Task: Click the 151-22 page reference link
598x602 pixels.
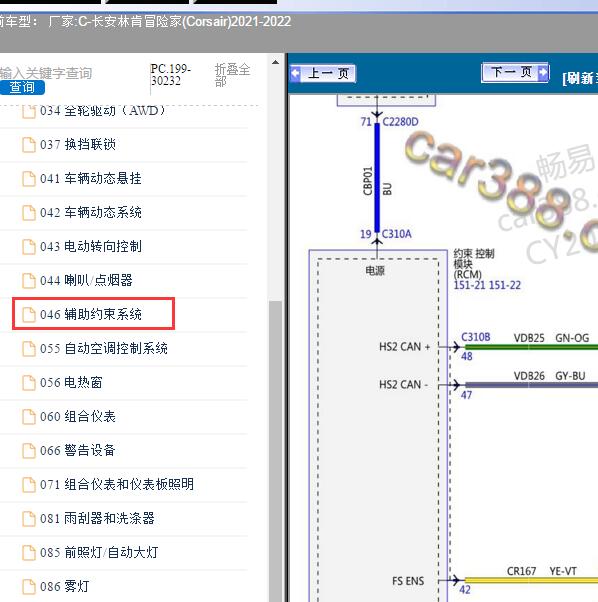Action: [505, 285]
